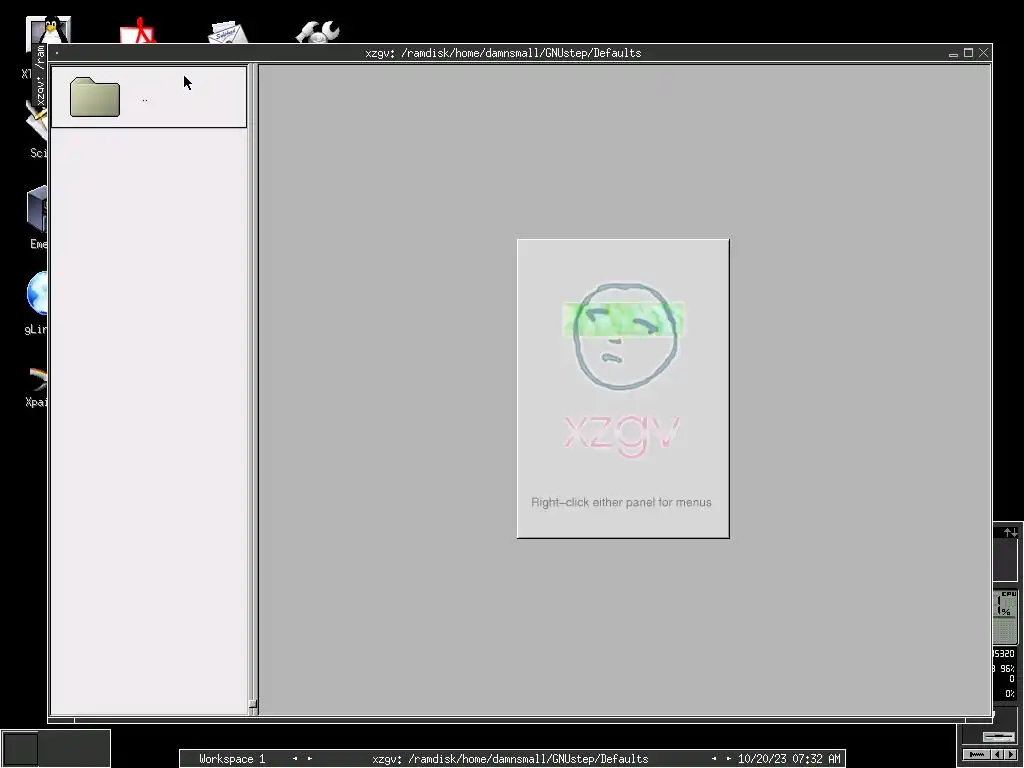Open the red figure desktop icon
The width and height of the screenshot is (1024, 768).
click(138, 31)
